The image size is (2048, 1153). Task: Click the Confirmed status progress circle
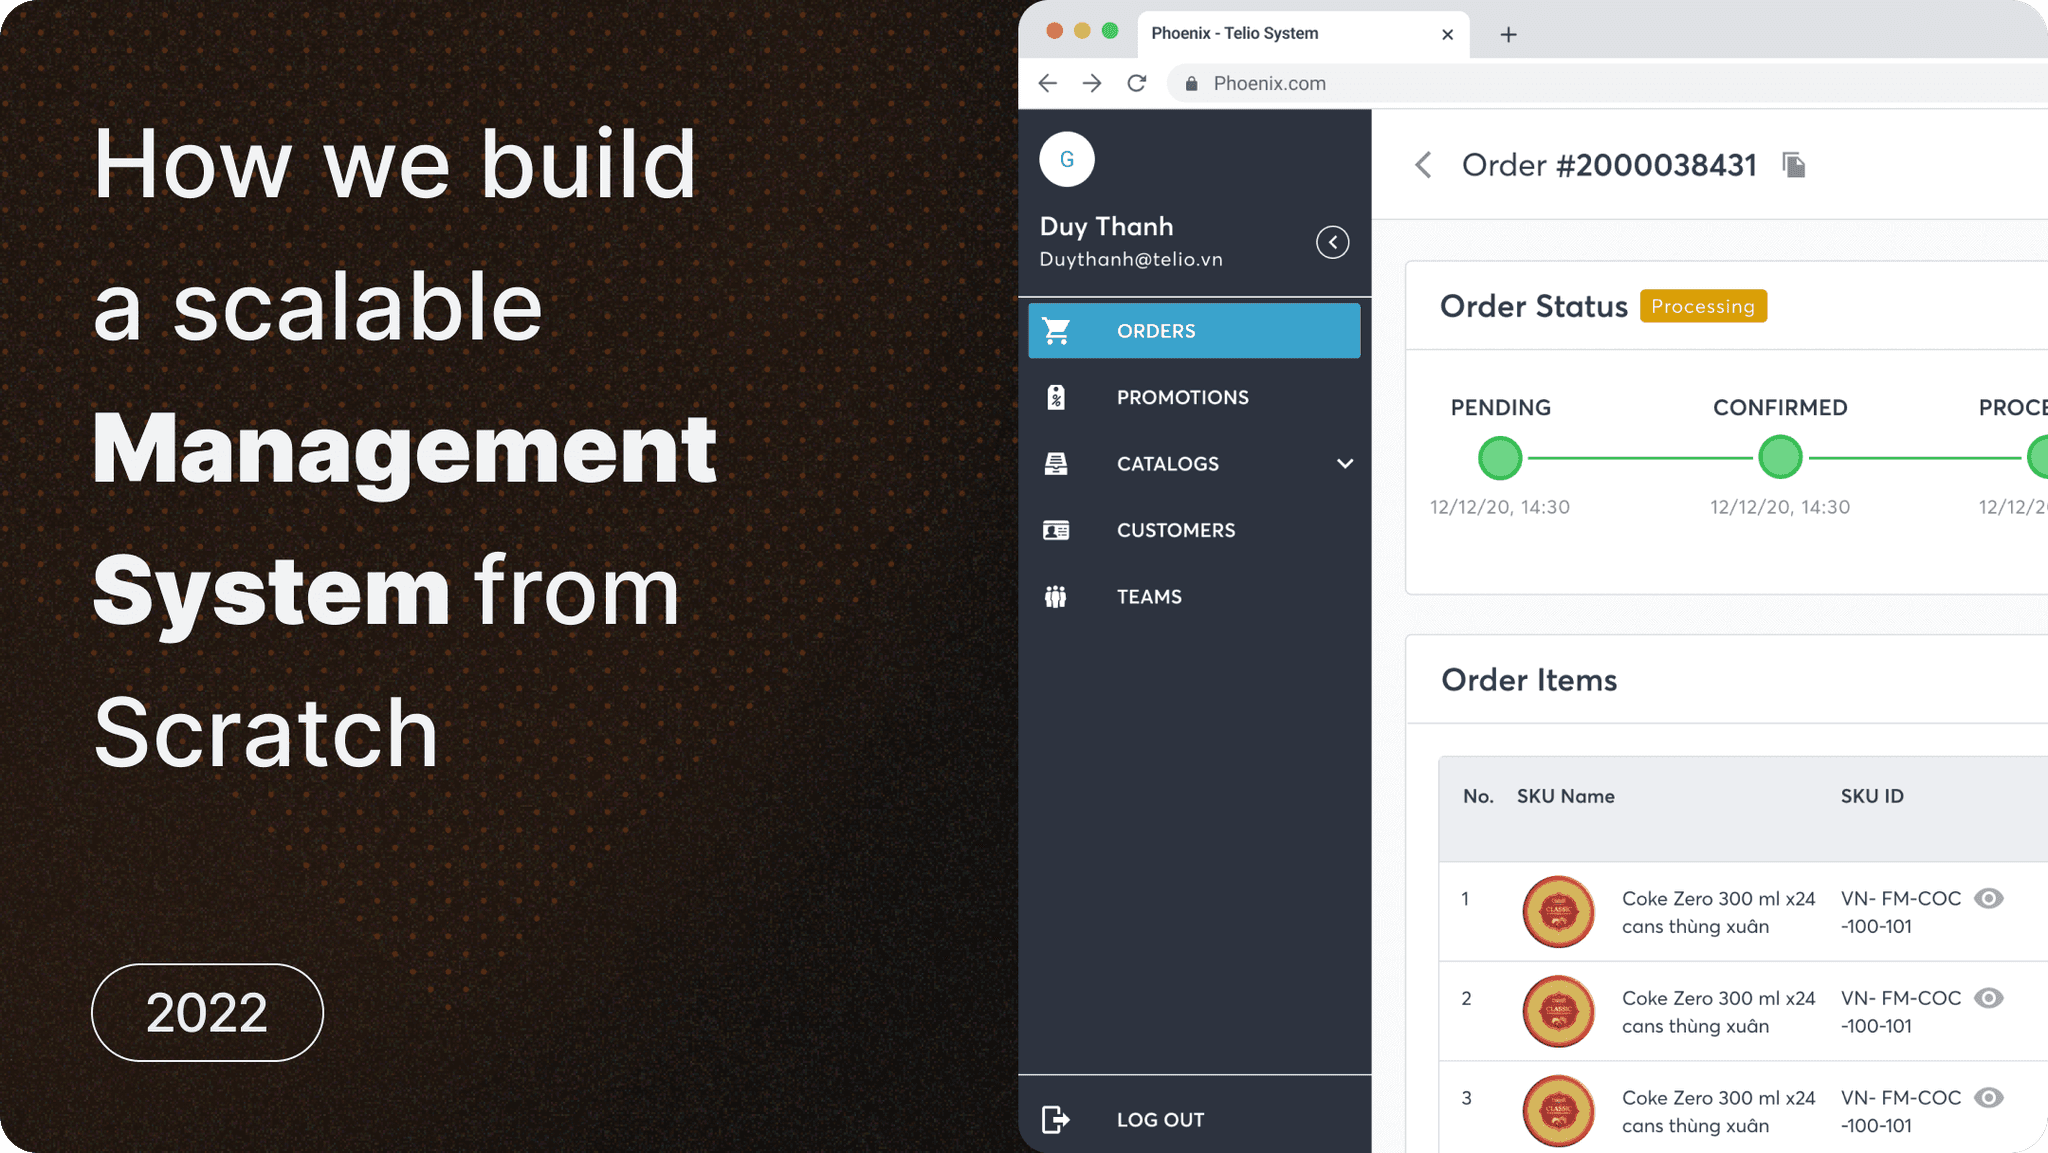[x=1780, y=458]
